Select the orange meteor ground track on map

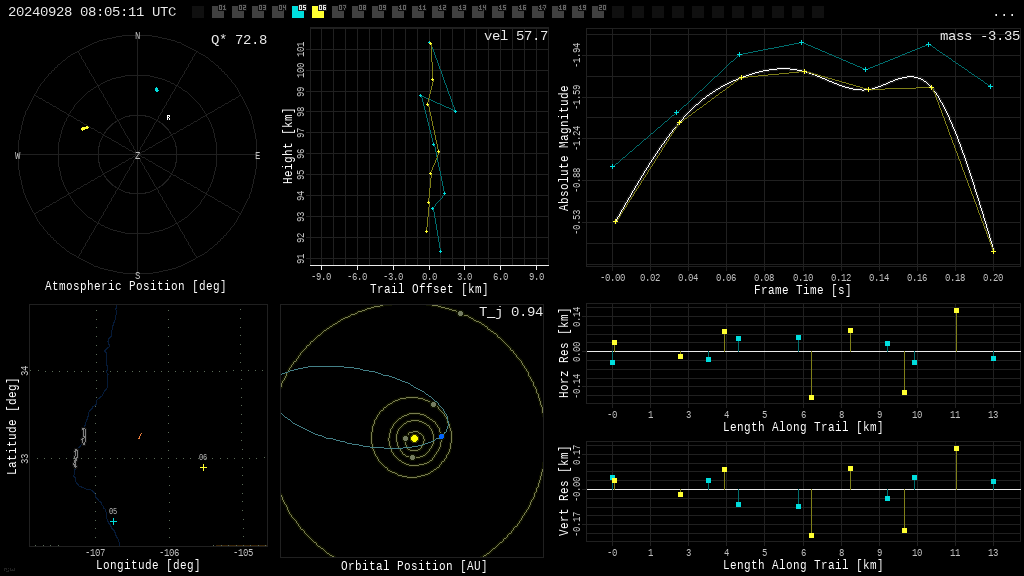click(x=140, y=436)
